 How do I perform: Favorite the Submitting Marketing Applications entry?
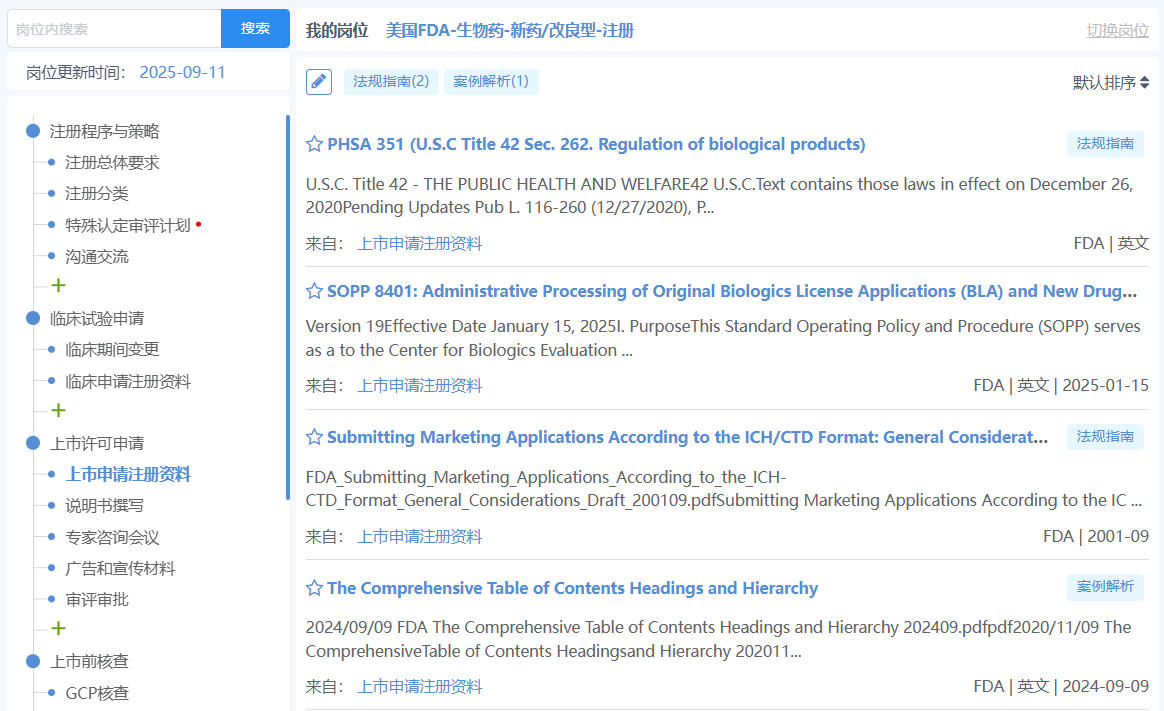point(314,437)
